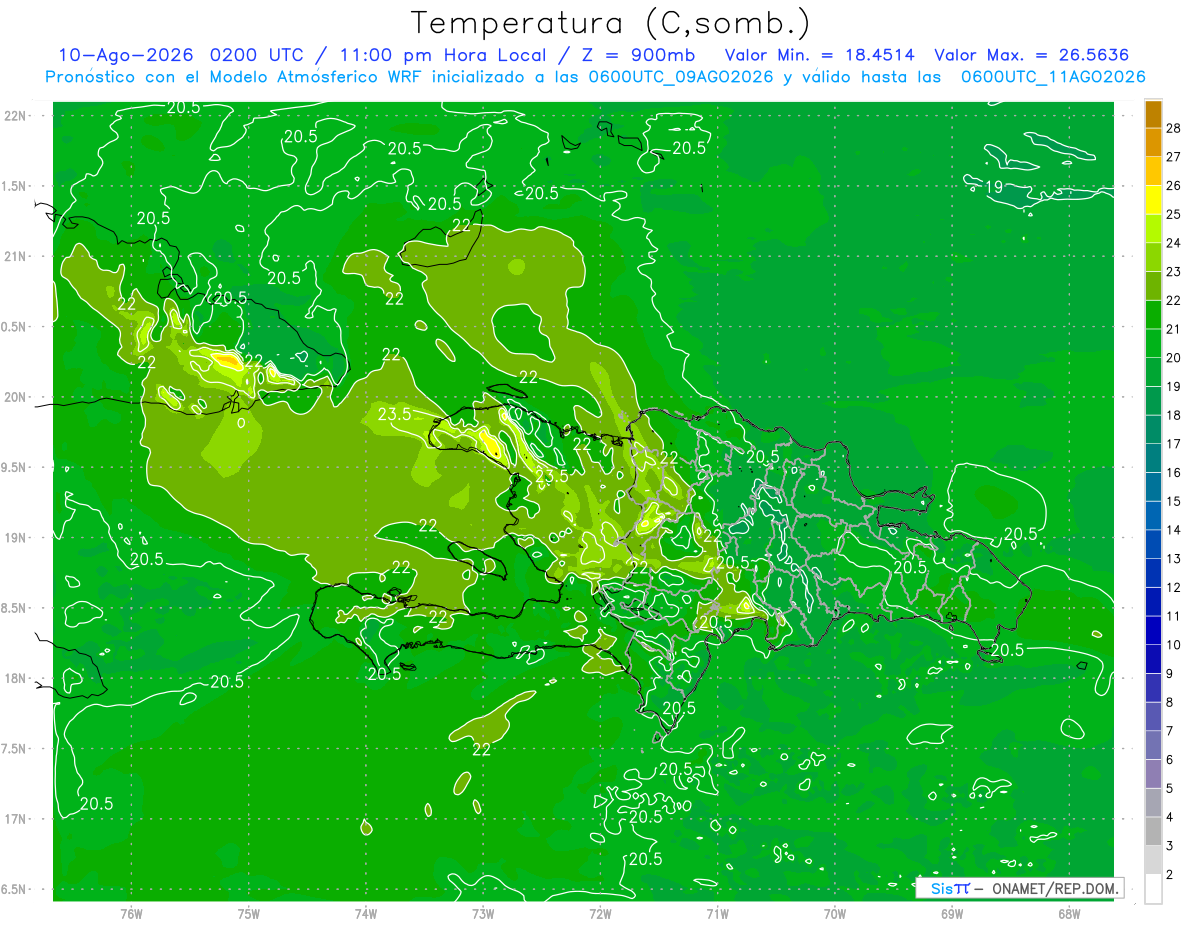Click the legend value "23"

[x=1174, y=271]
